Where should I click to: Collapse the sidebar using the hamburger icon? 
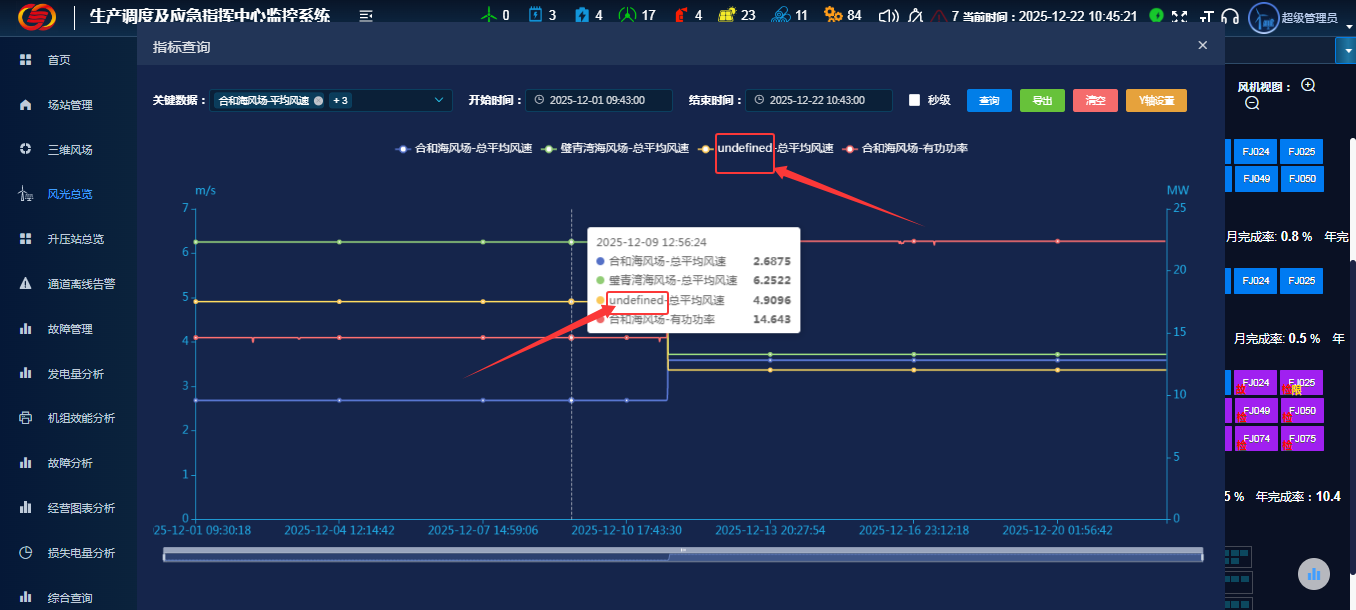(366, 16)
